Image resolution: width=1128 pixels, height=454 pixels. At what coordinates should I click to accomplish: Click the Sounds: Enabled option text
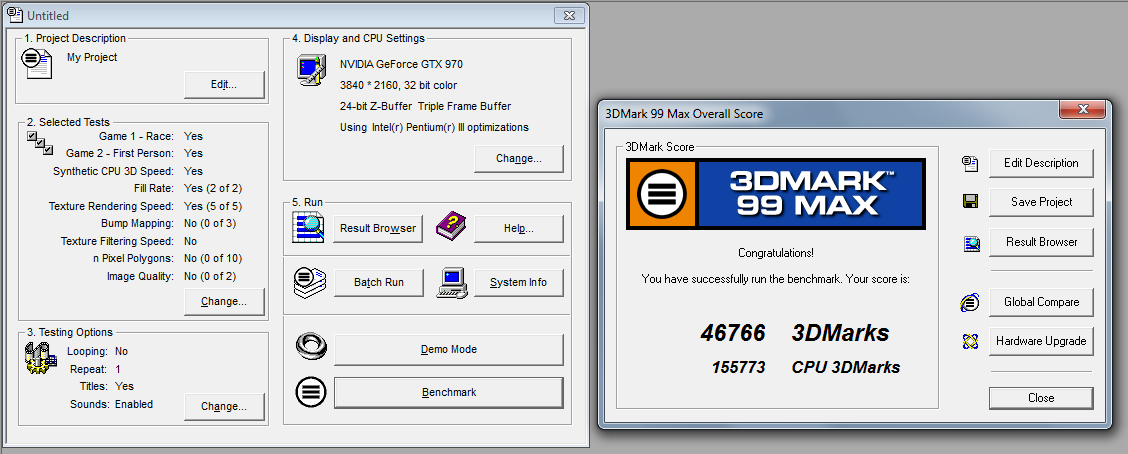(112, 404)
